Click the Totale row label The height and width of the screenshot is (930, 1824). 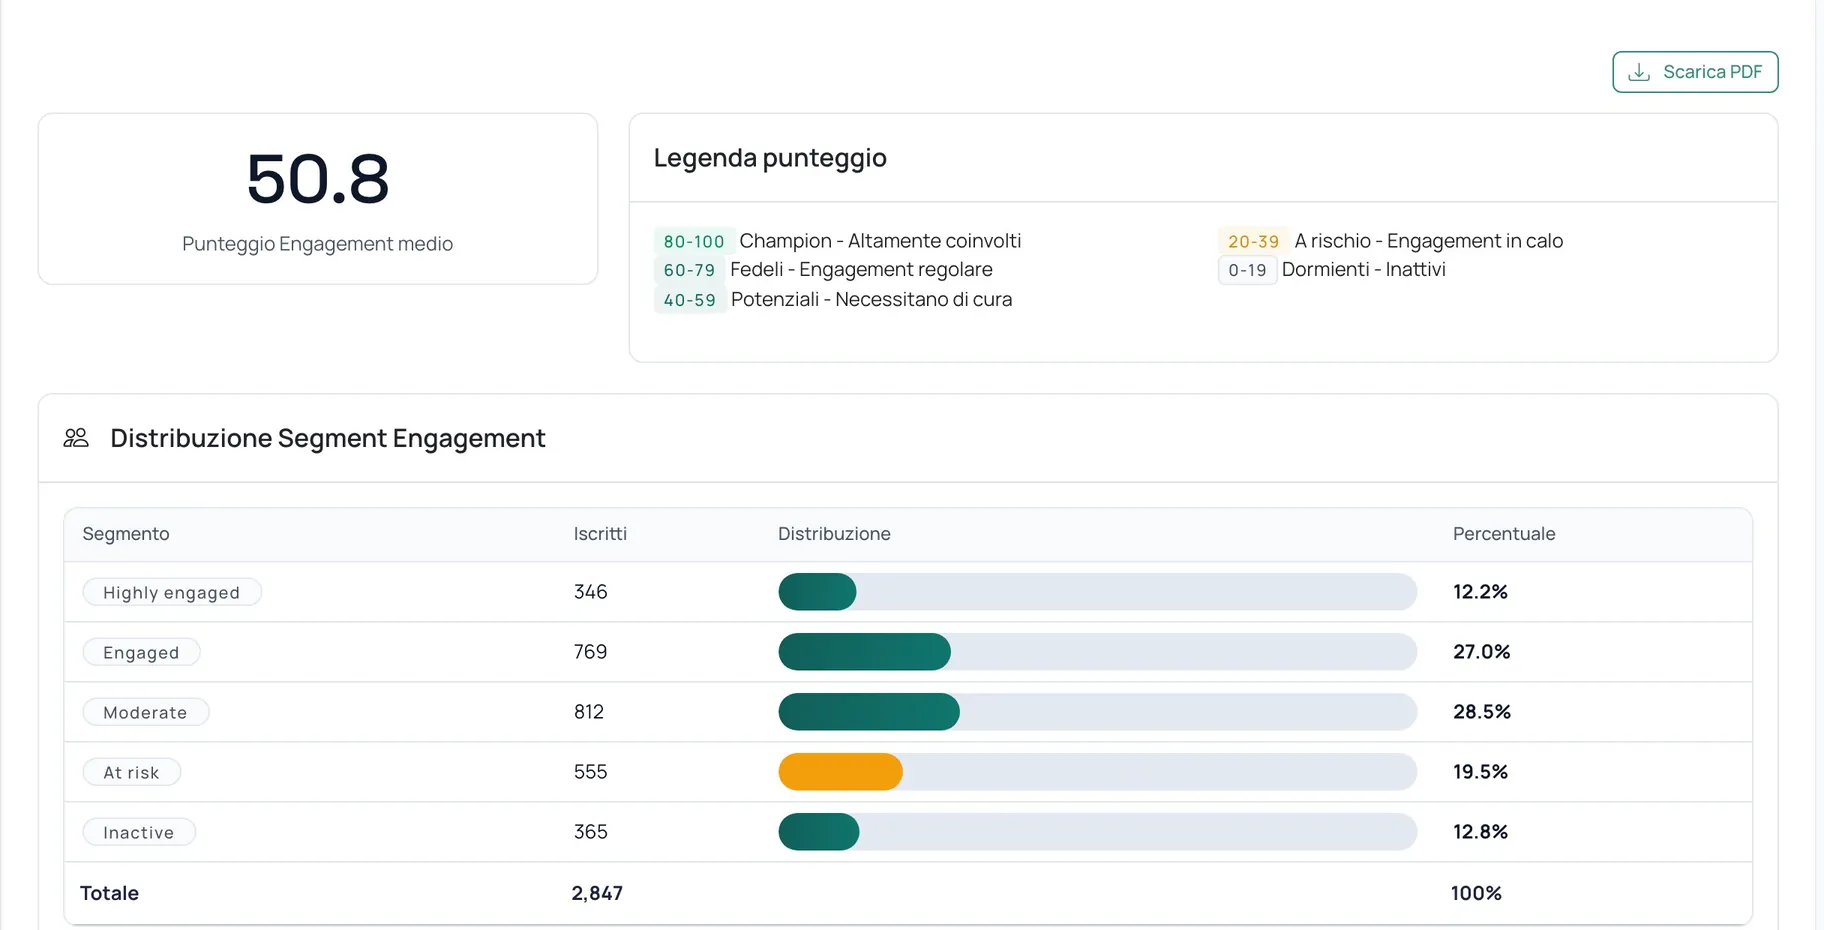coord(109,893)
